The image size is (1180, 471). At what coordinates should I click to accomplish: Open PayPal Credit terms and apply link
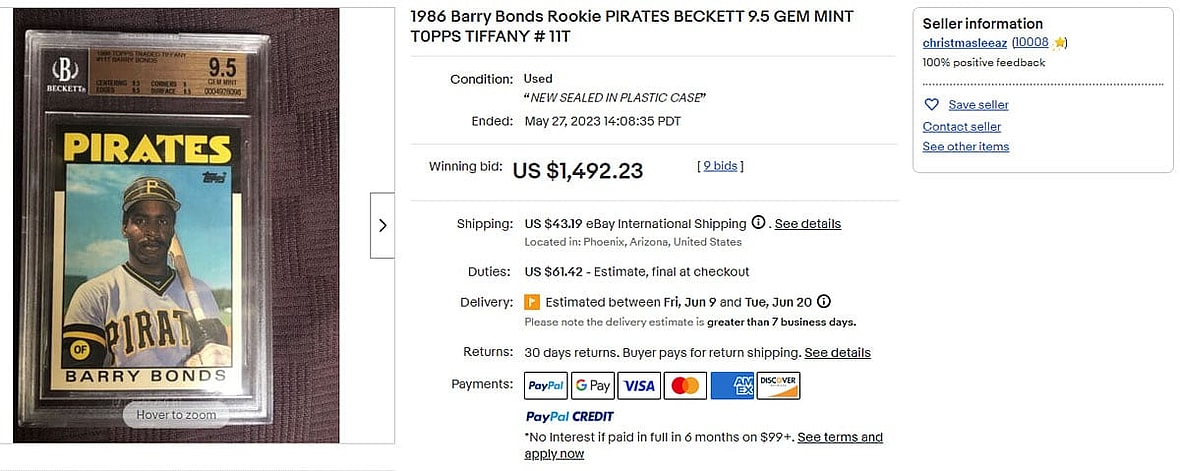pos(839,437)
